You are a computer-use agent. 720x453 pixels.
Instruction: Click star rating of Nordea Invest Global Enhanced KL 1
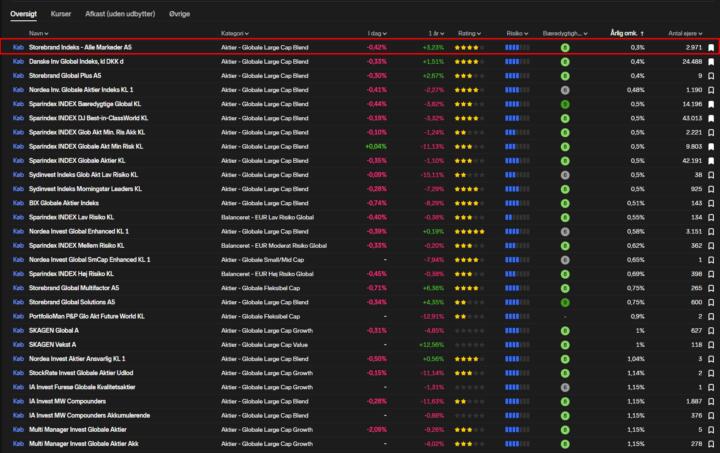[469, 231]
